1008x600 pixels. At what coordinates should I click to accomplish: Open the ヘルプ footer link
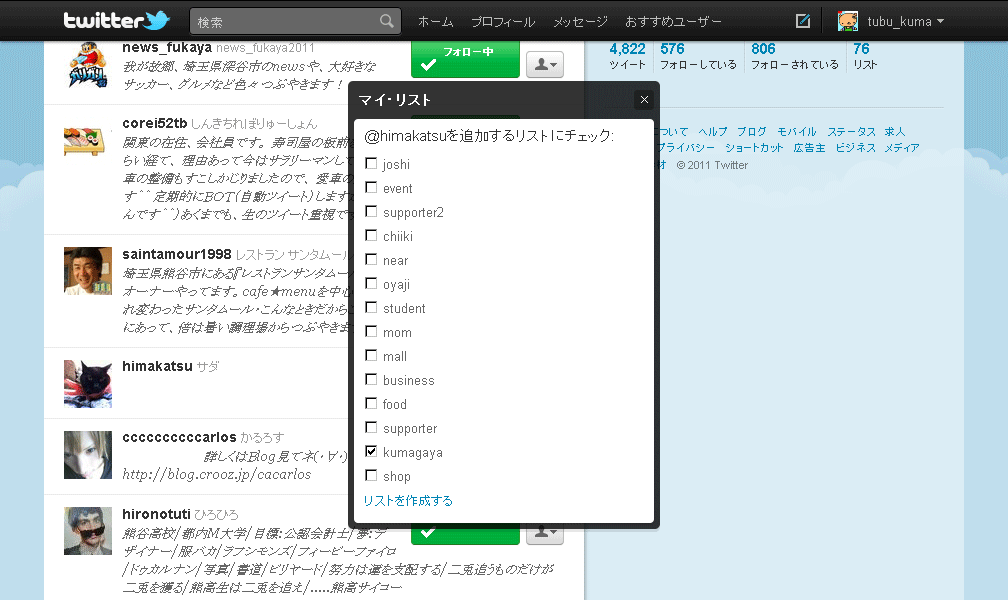713,131
